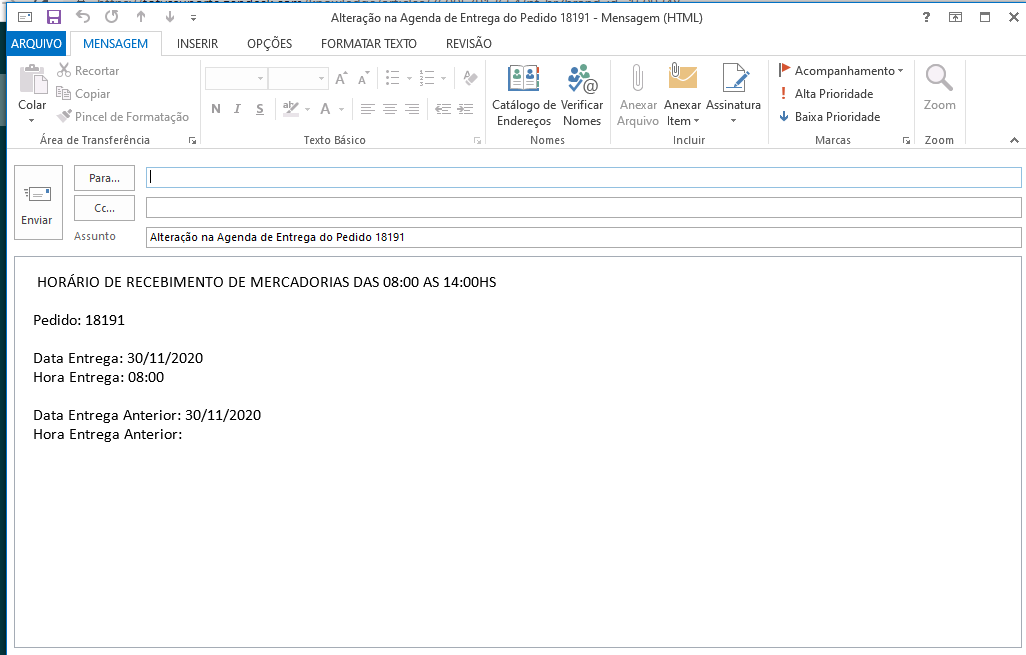The height and width of the screenshot is (655, 1026).
Task: Open Texto Básico dialog launcher
Action: (x=478, y=141)
